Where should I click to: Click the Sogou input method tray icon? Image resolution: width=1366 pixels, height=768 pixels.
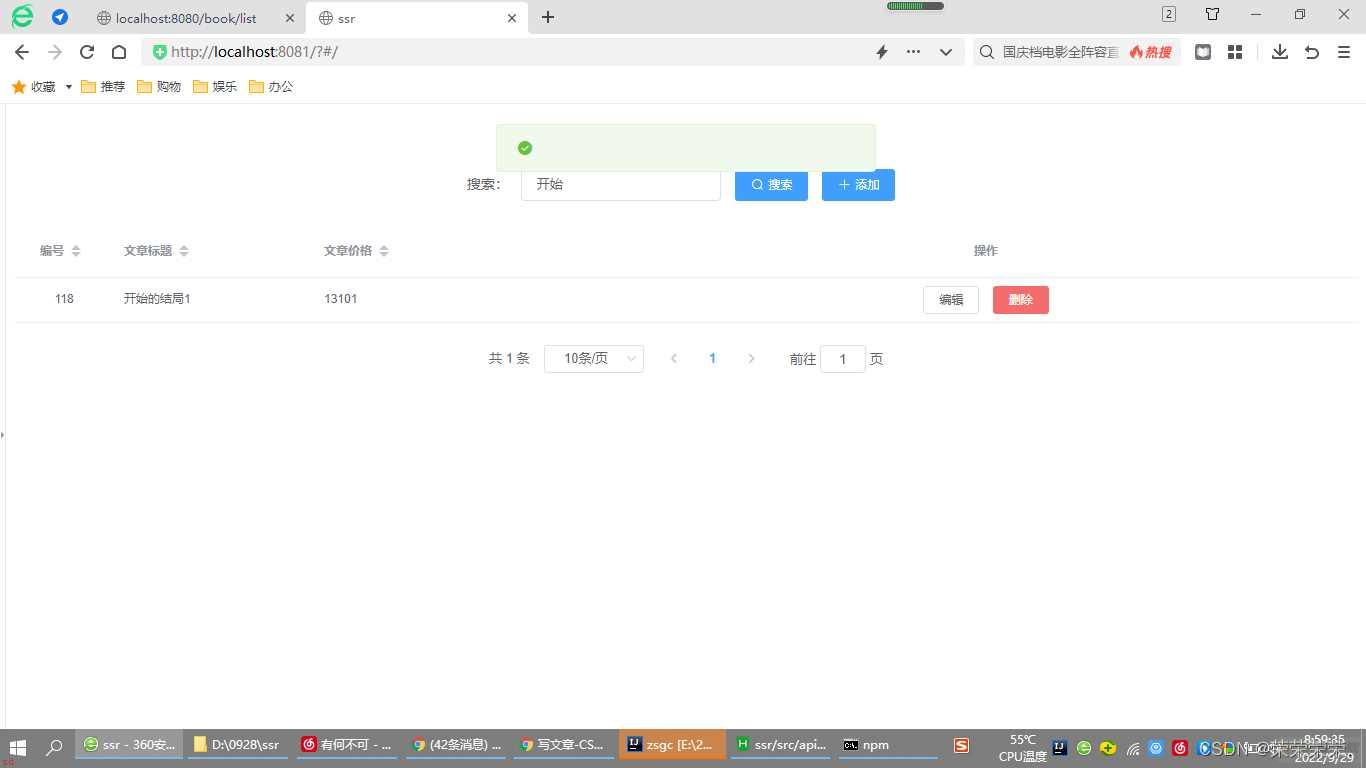tap(961, 746)
